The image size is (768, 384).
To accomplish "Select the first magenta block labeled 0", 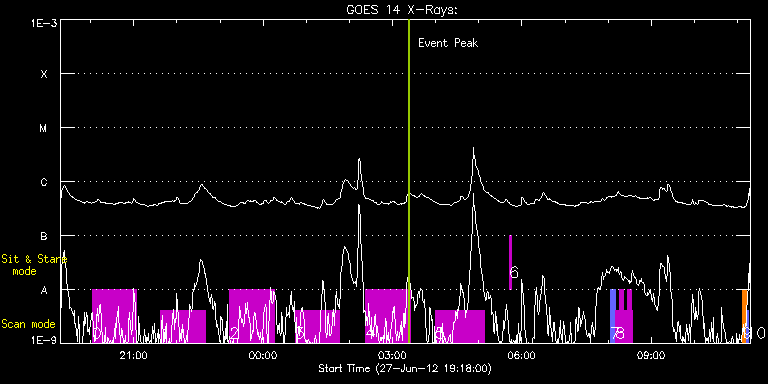I will tap(114, 316).
